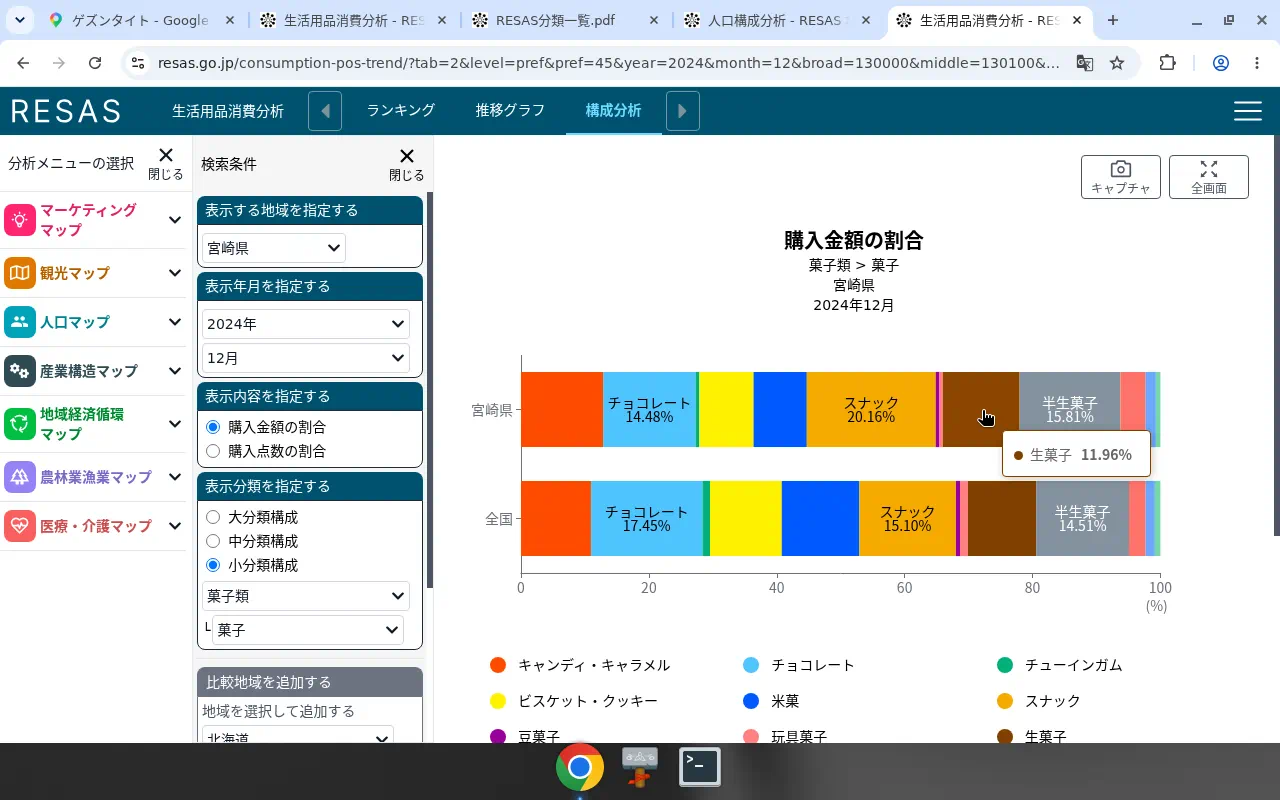Click the 全画面 fullscreen button
The width and height of the screenshot is (1280, 800).
pos(1209,177)
